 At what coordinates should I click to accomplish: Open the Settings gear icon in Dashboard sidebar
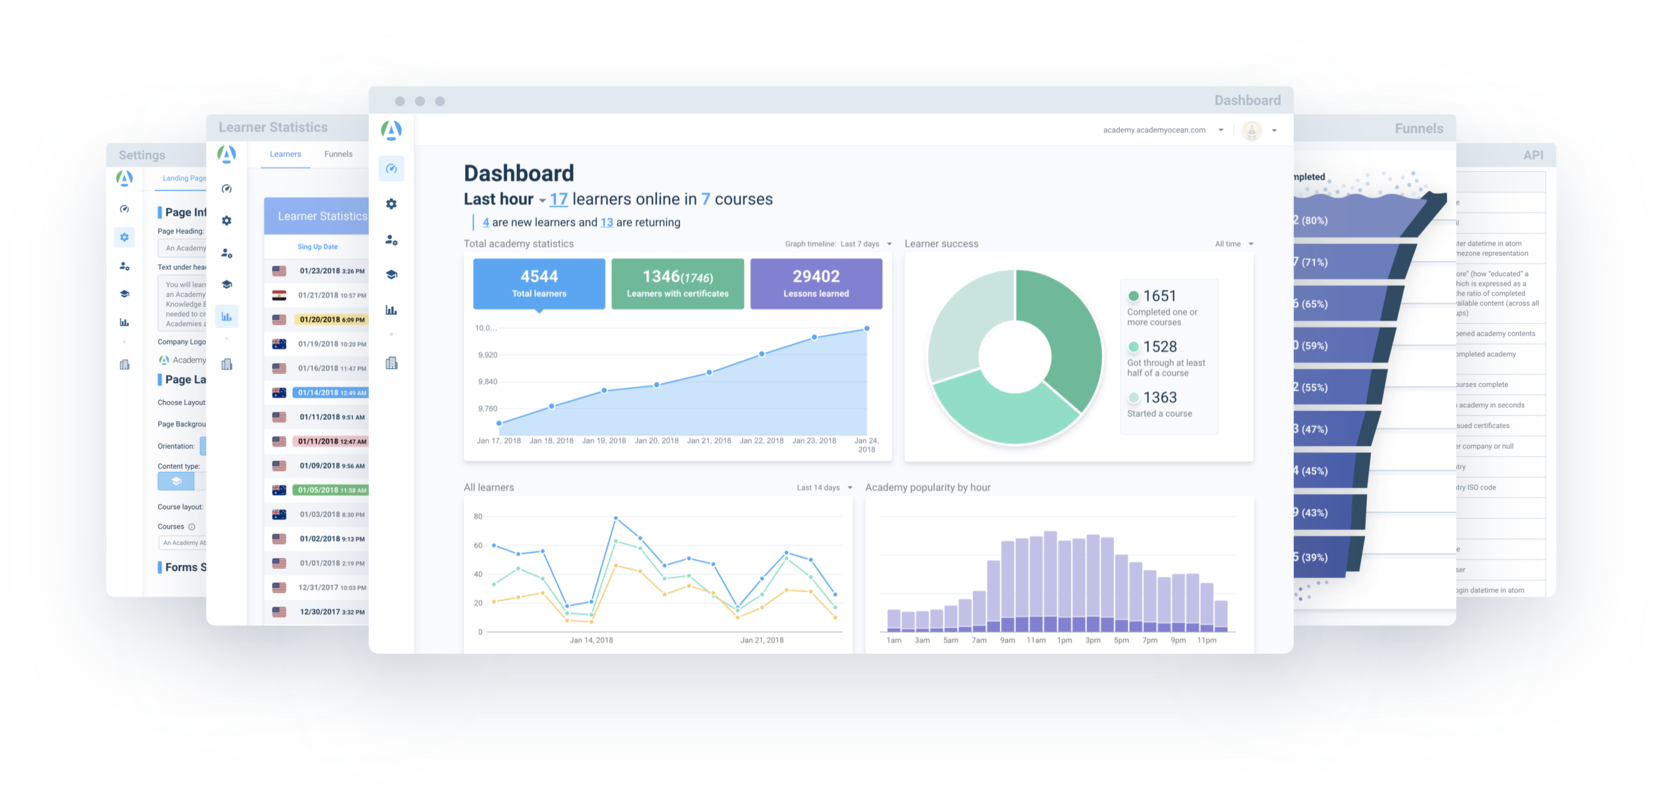[391, 204]
